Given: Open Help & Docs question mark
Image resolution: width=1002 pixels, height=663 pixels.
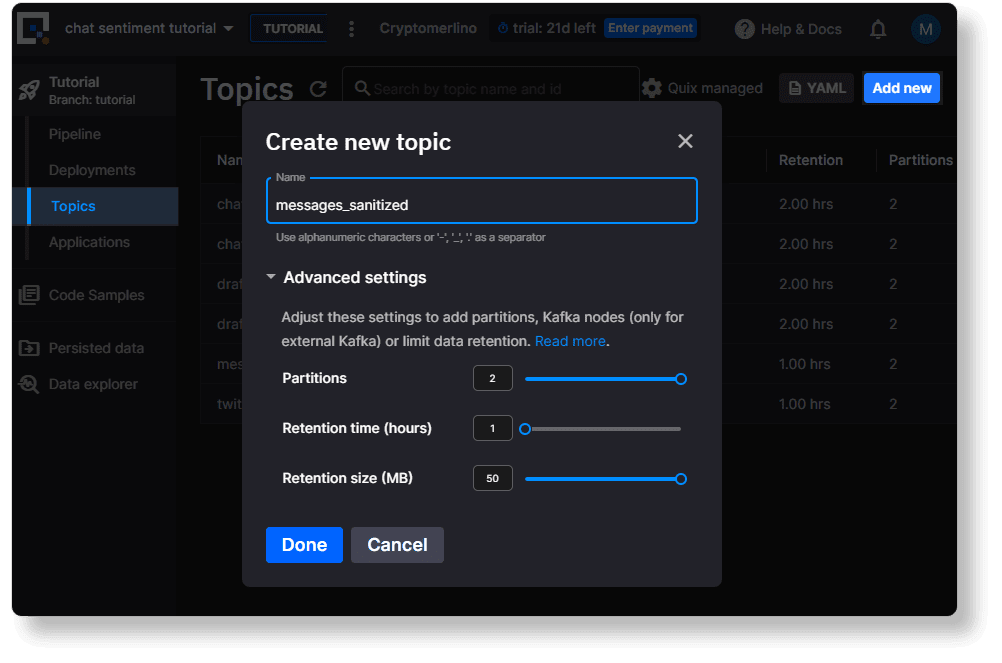Looking at the screenshot, I should 745,29.
